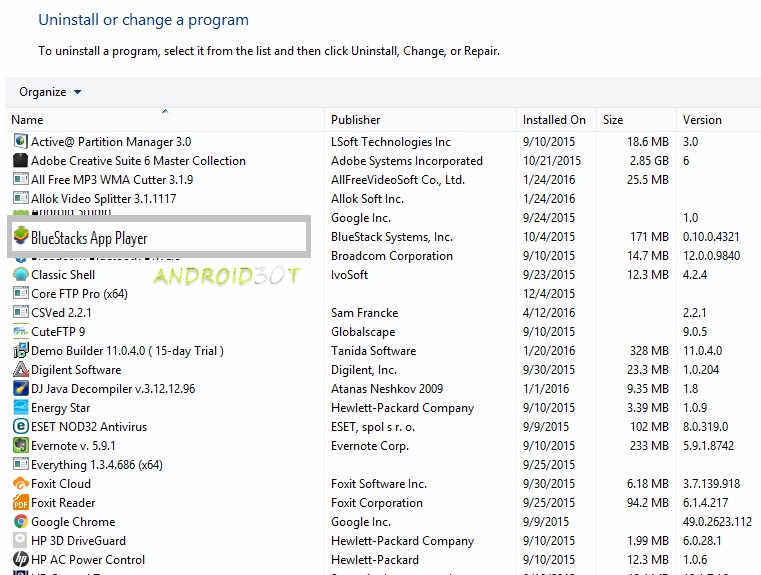Select Digilent Software program name
The width and height of the screenshot is (761, 575).
pyautogui.click(x=76, y=370)
